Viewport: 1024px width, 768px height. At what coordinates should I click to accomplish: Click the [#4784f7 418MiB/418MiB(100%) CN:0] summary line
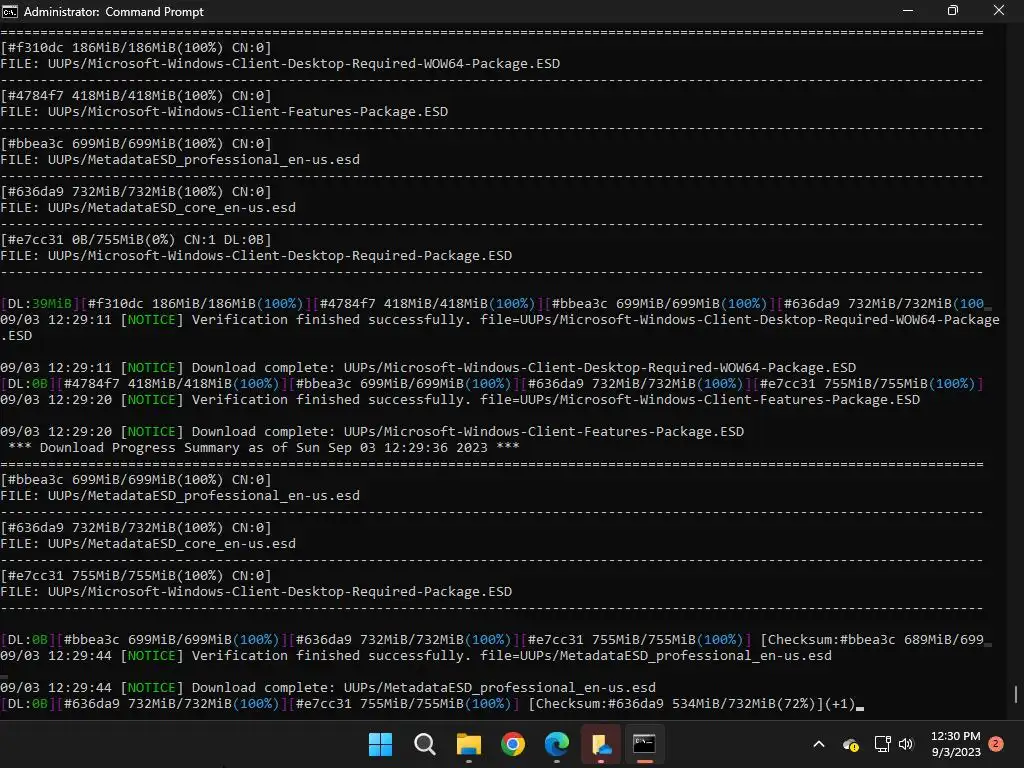pyautogui.click(x=136, y=96)
